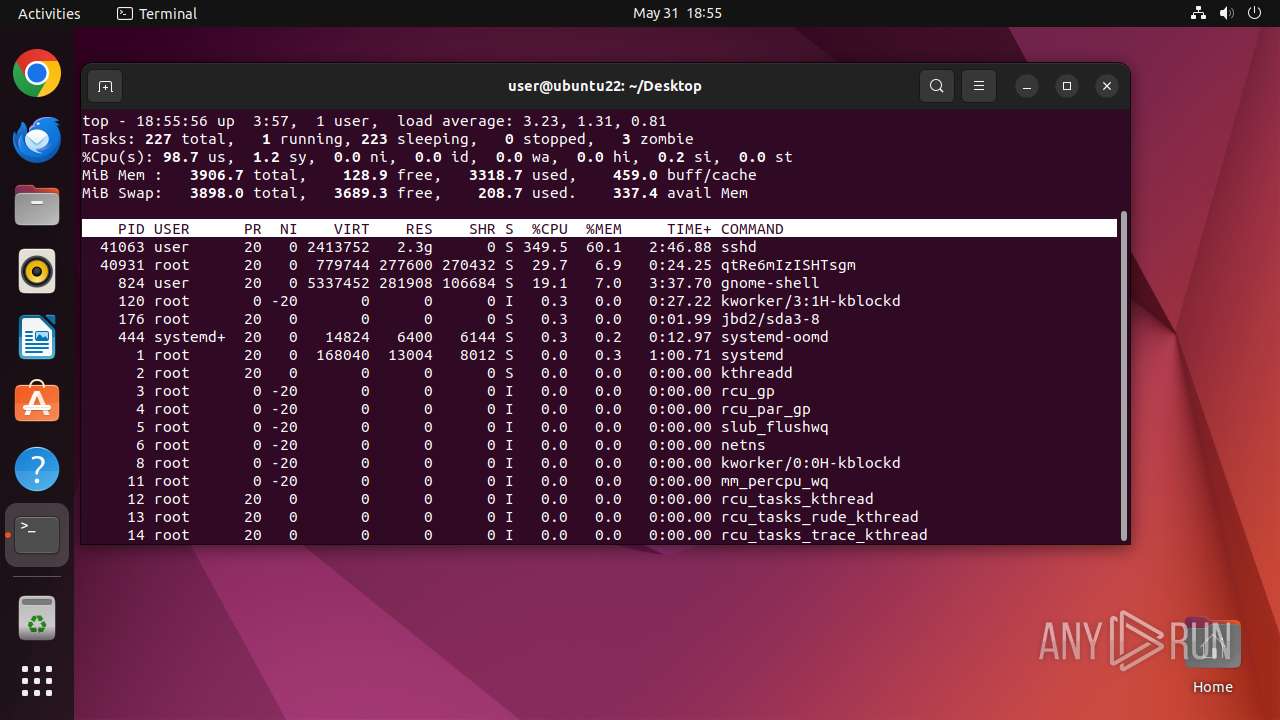Select the gnome-shell process name
The image size is (1280, 720).
(770, 283)
